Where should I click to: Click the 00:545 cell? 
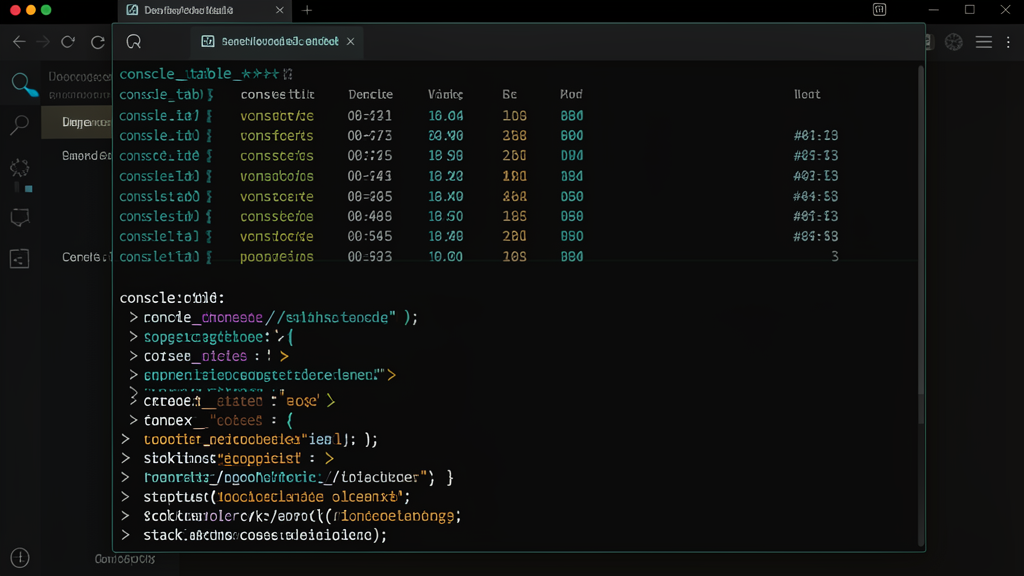click(370, 236)
